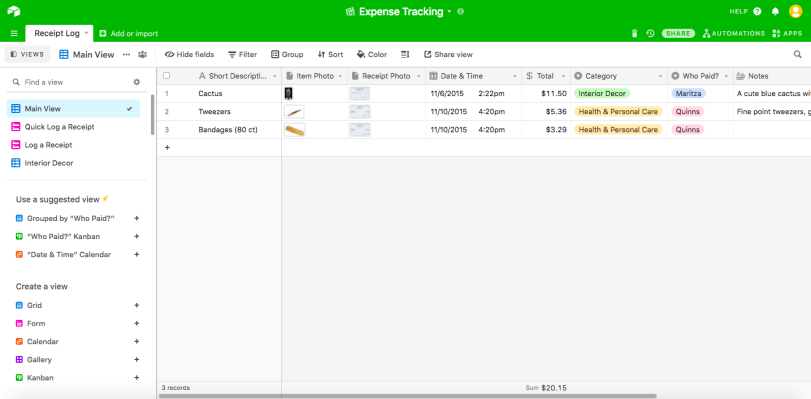Image resolution: width=811 pixels, height=399 pixels.
Task: Click Add or import table
Action: coord(129,34)
